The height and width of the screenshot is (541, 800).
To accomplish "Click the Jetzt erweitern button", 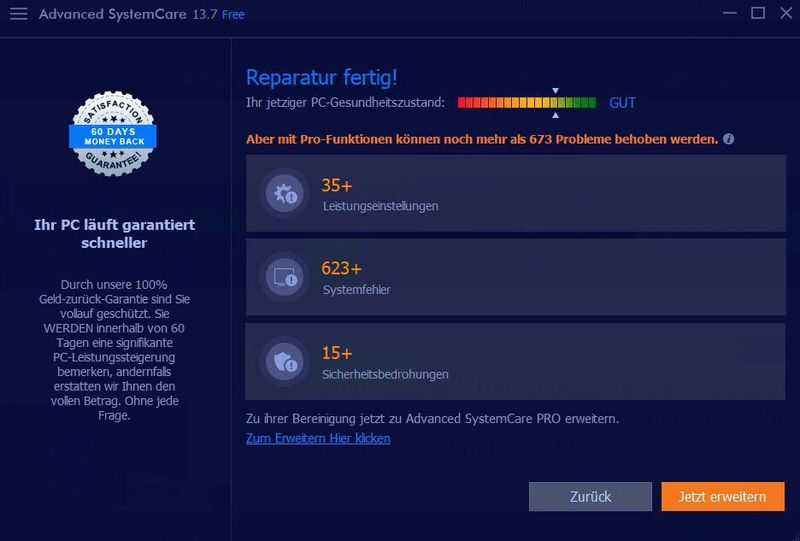I will (723, 497).
